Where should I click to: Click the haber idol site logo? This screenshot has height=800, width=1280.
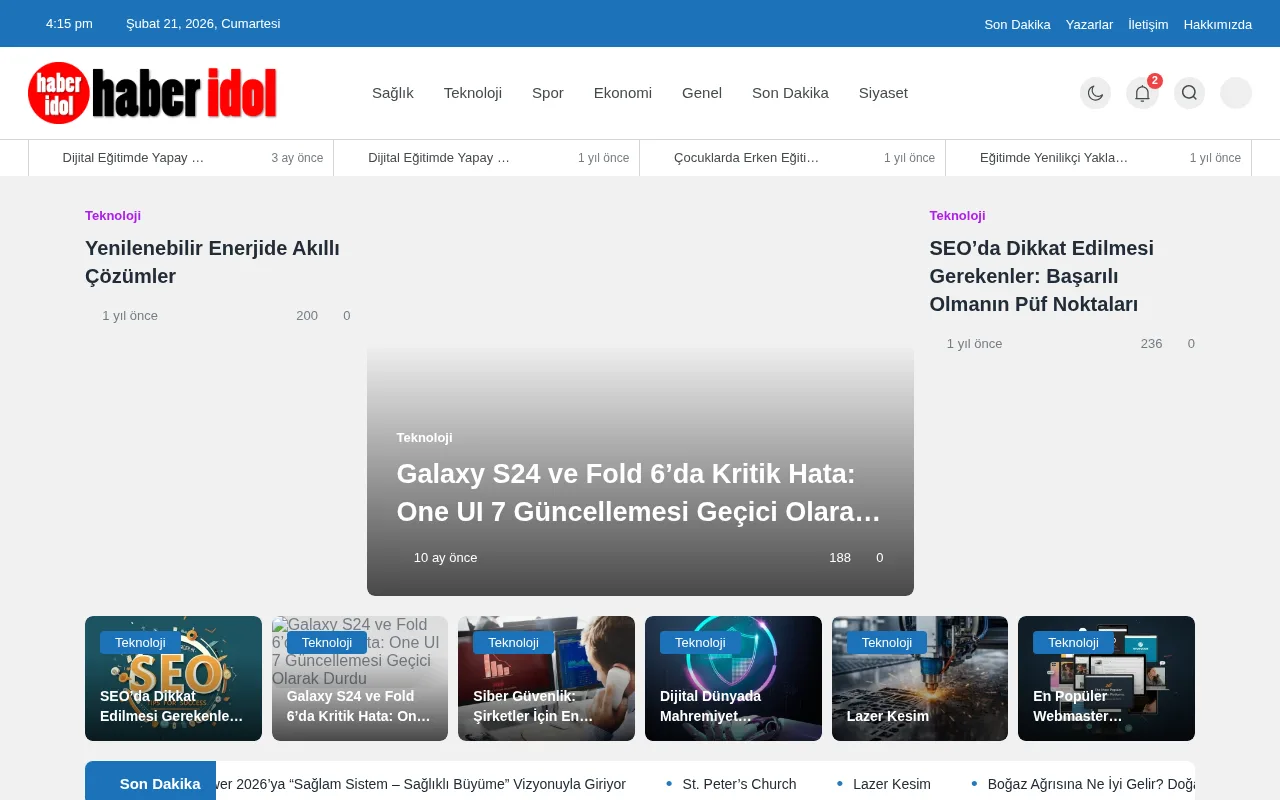(152, 92)
